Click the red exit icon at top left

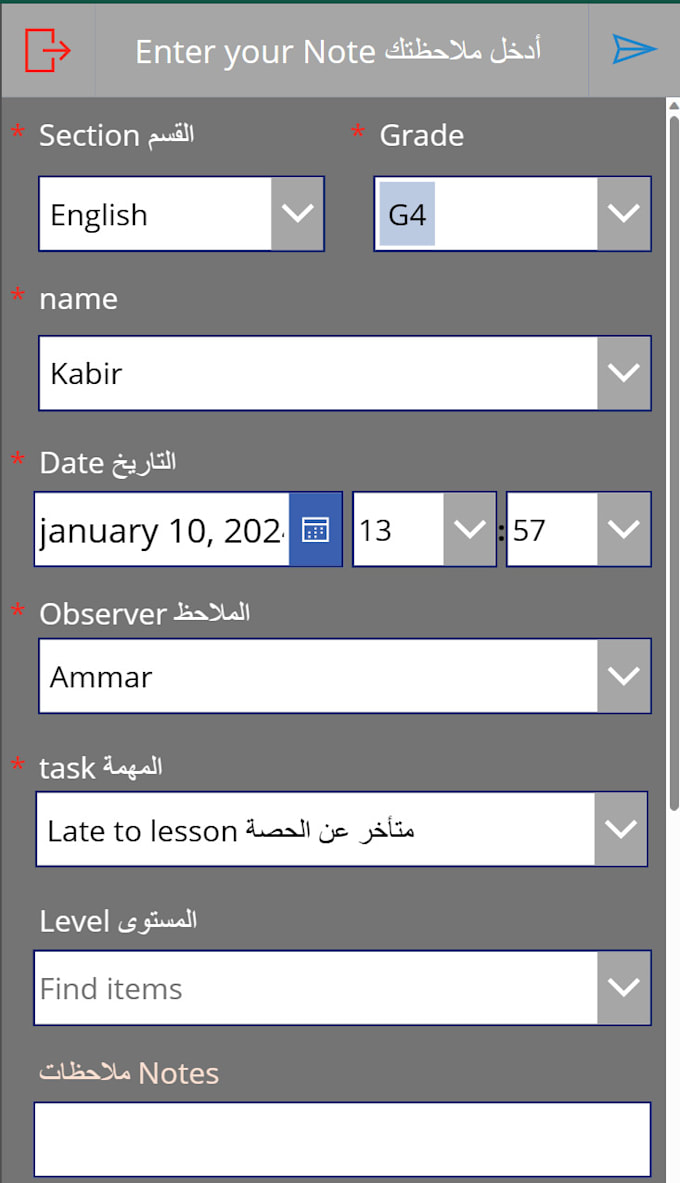tap(45, 49)
